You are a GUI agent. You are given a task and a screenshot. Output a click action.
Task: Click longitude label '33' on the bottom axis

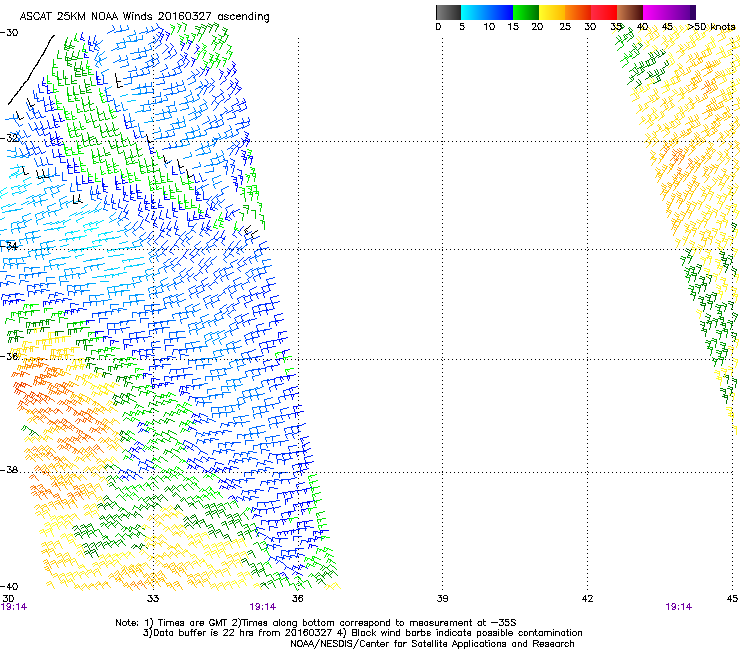(153, 599)
